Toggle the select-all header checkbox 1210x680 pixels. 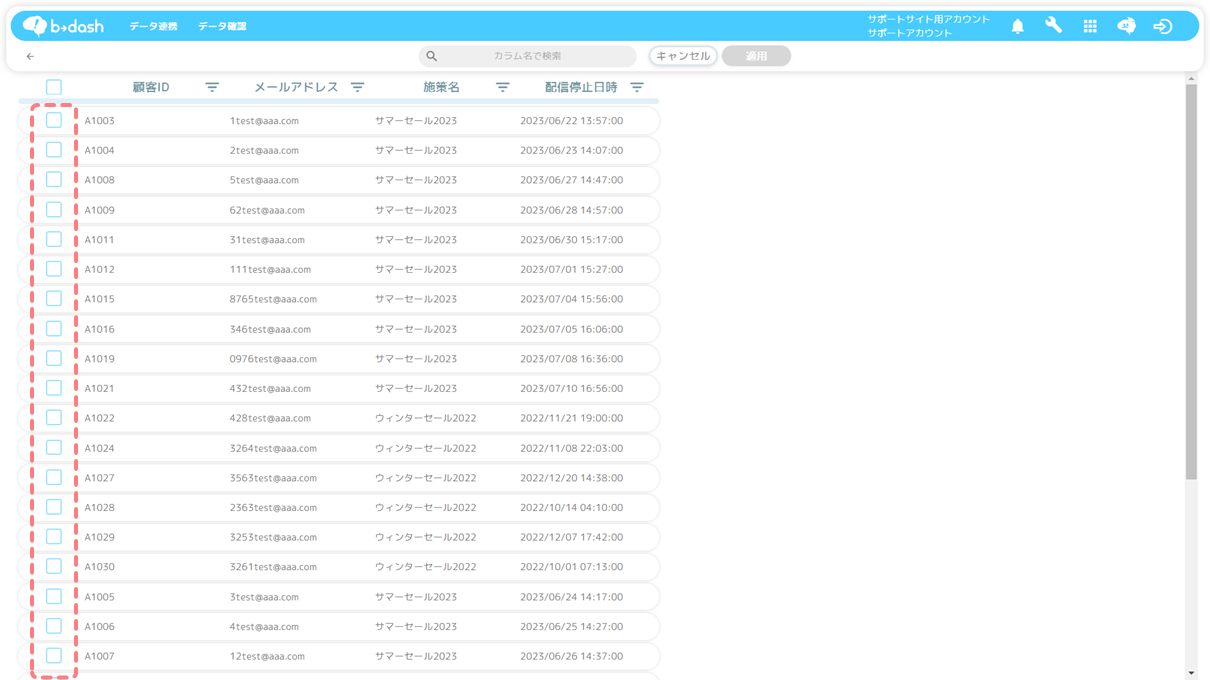click(x=54, y=88)
